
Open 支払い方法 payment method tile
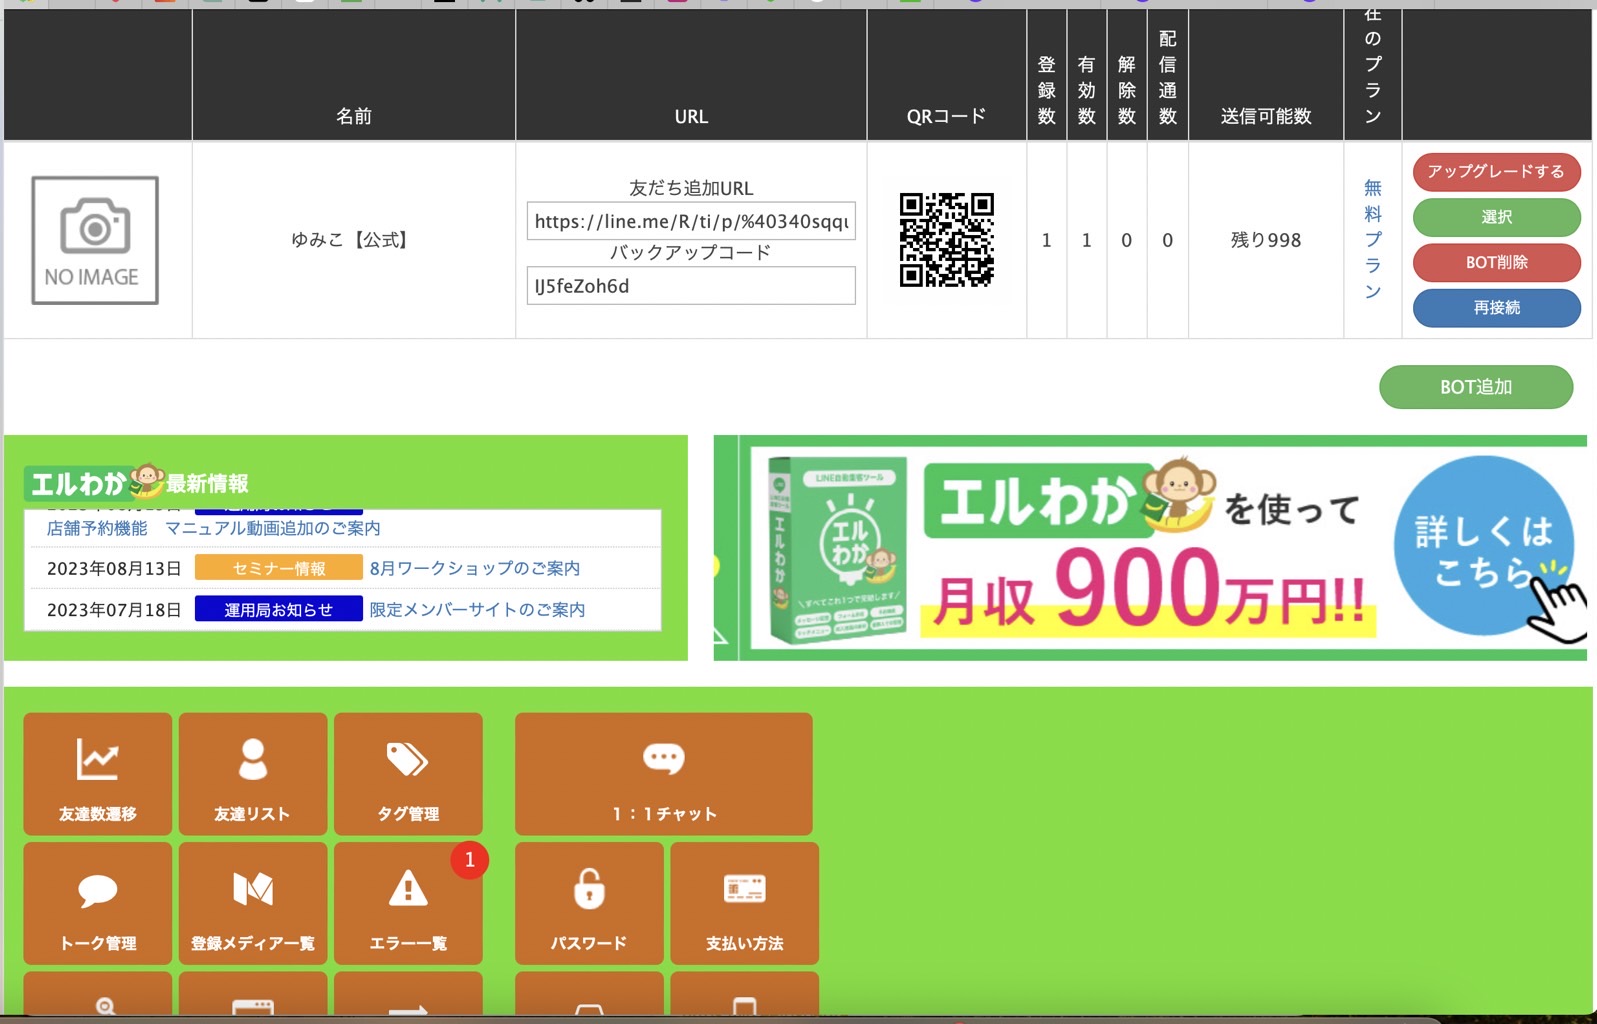coord(745,903)
